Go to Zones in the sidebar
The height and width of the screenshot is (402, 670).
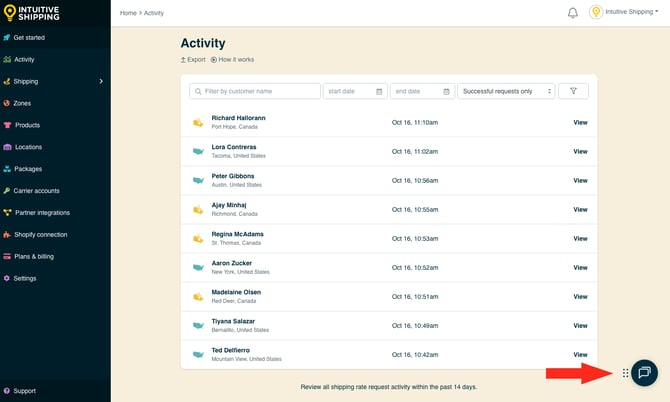[22, 103]
